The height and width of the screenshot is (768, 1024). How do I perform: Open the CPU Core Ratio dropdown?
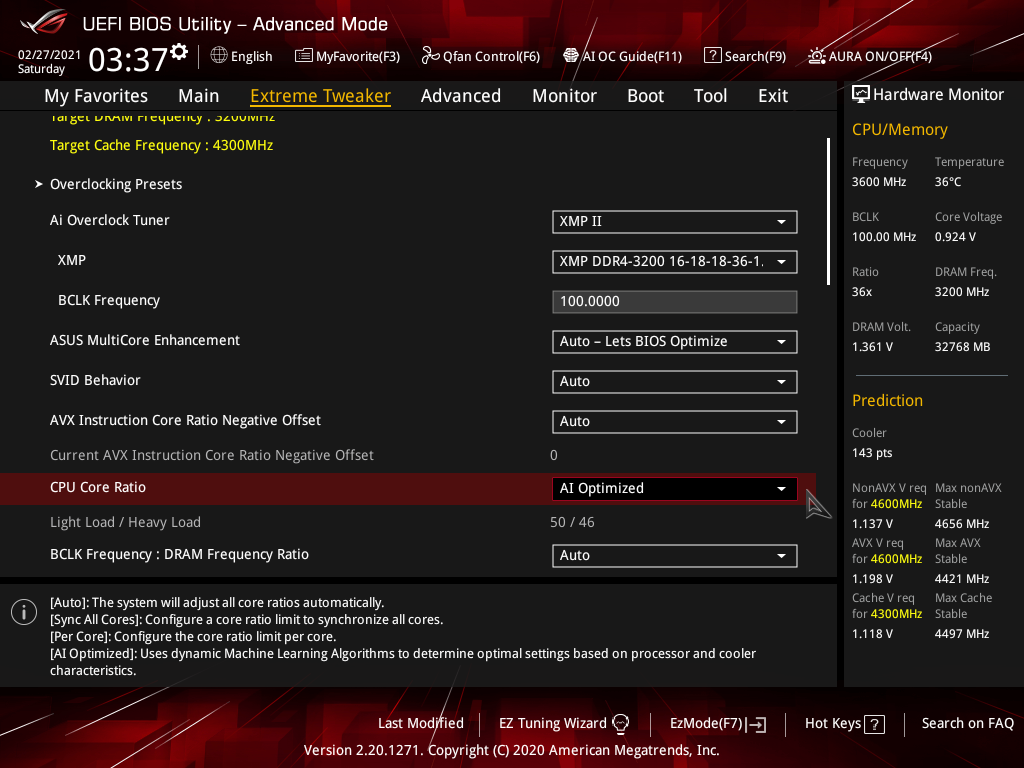click(x=675, y=488)
